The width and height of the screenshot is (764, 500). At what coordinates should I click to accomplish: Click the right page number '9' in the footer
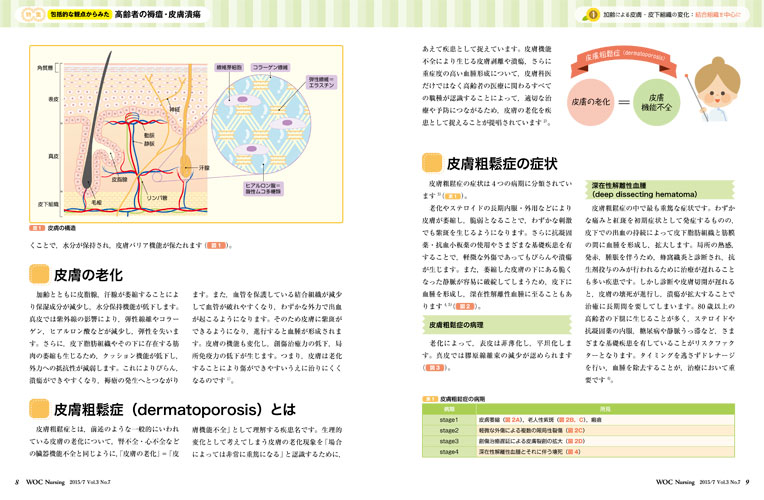[748, 482]
